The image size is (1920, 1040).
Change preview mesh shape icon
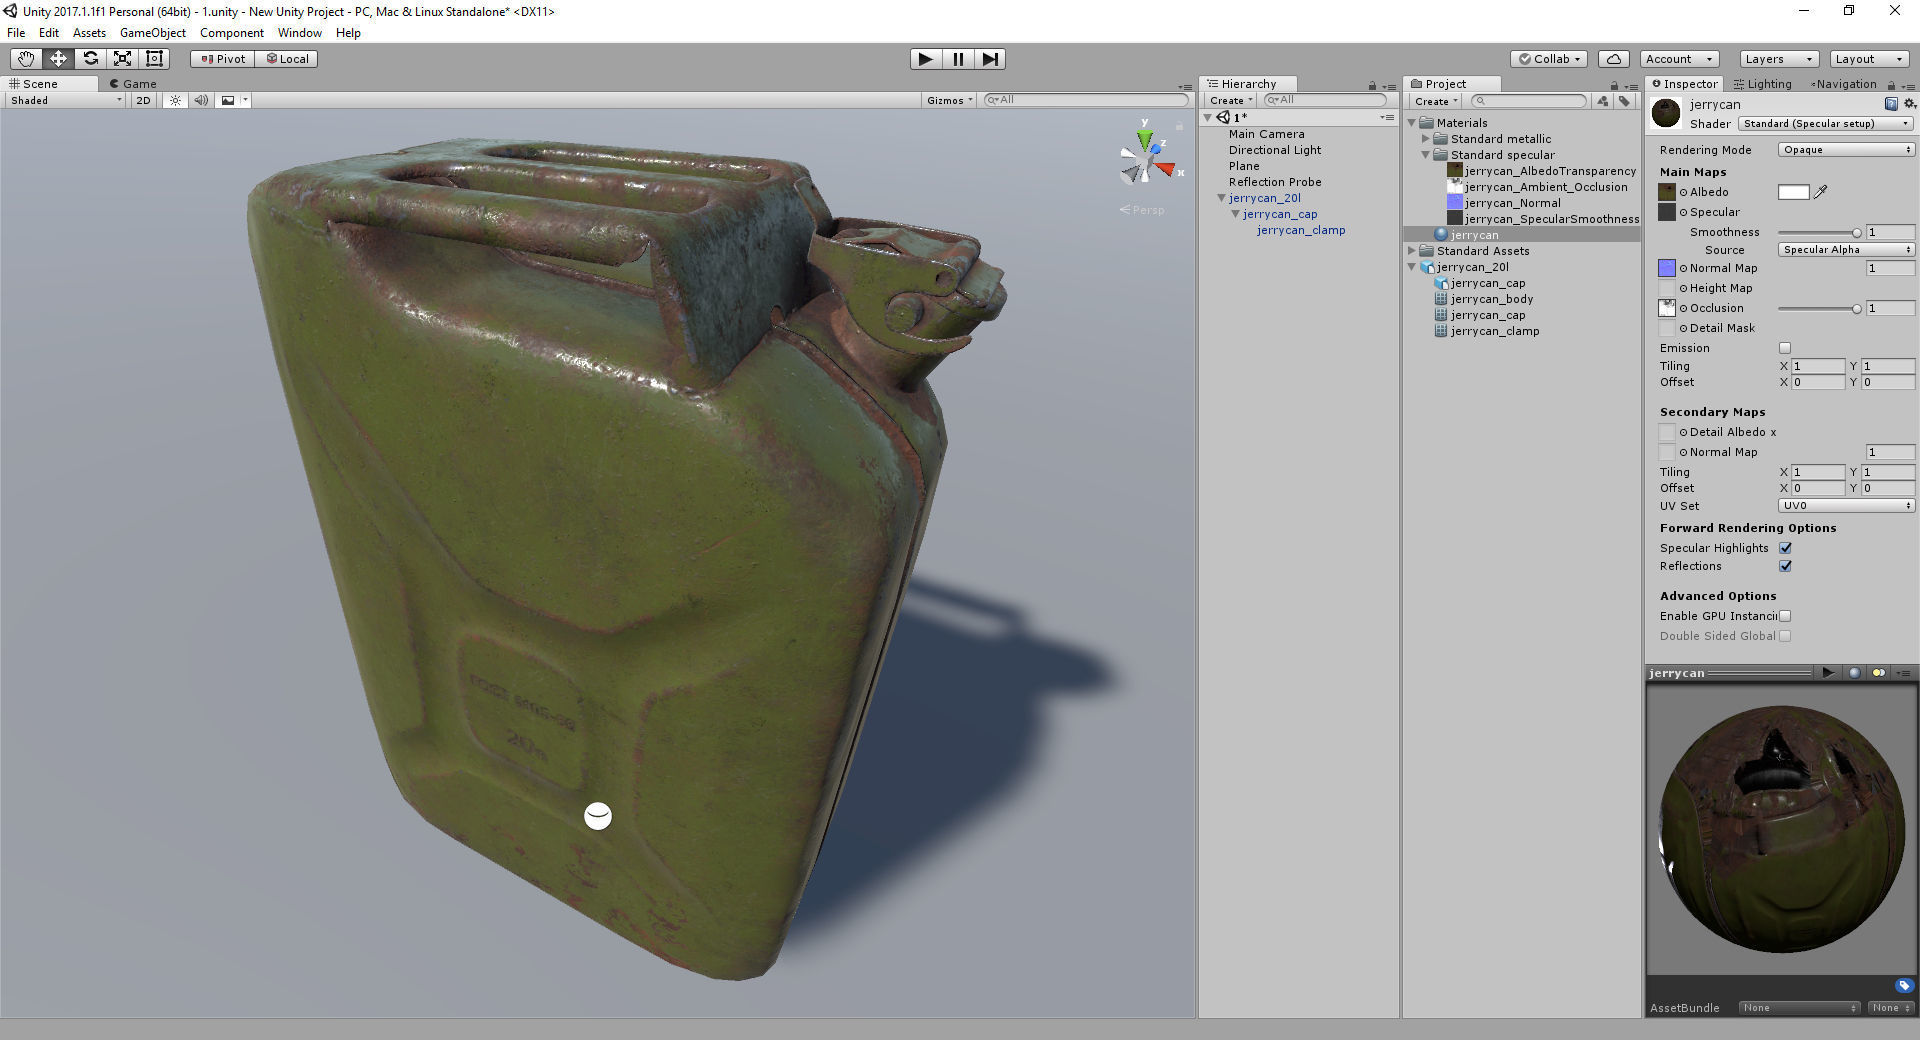1854,673
